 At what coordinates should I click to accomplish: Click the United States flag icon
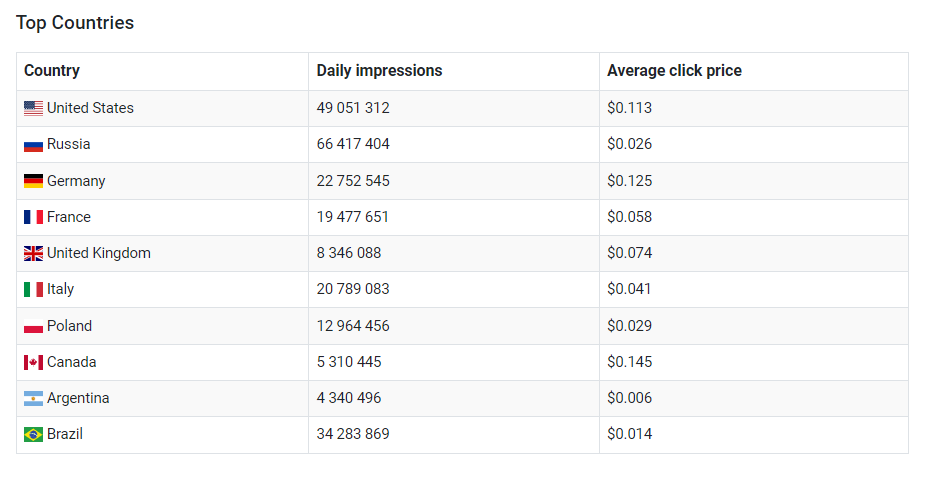pyautogui.click(x=33, y=108)
